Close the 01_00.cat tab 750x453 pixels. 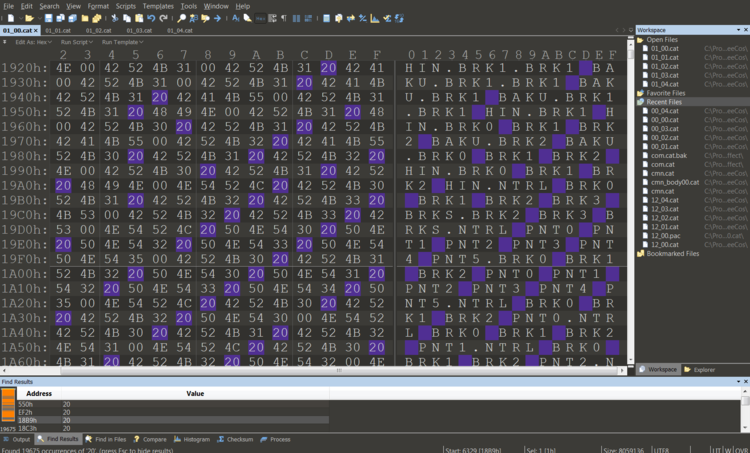click(35, 30)
